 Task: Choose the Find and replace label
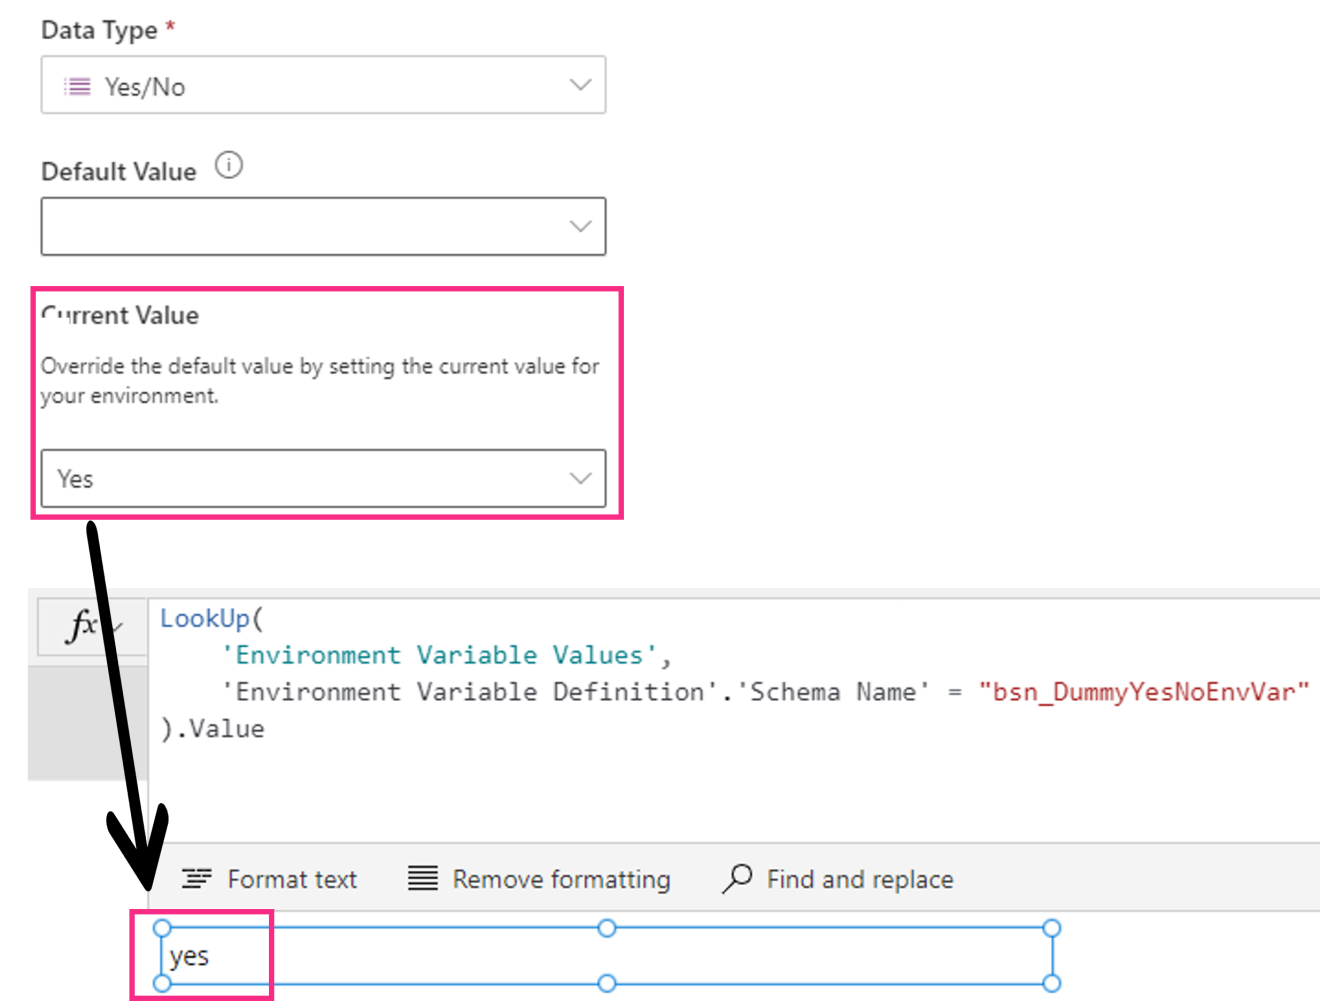pos(859,879)
